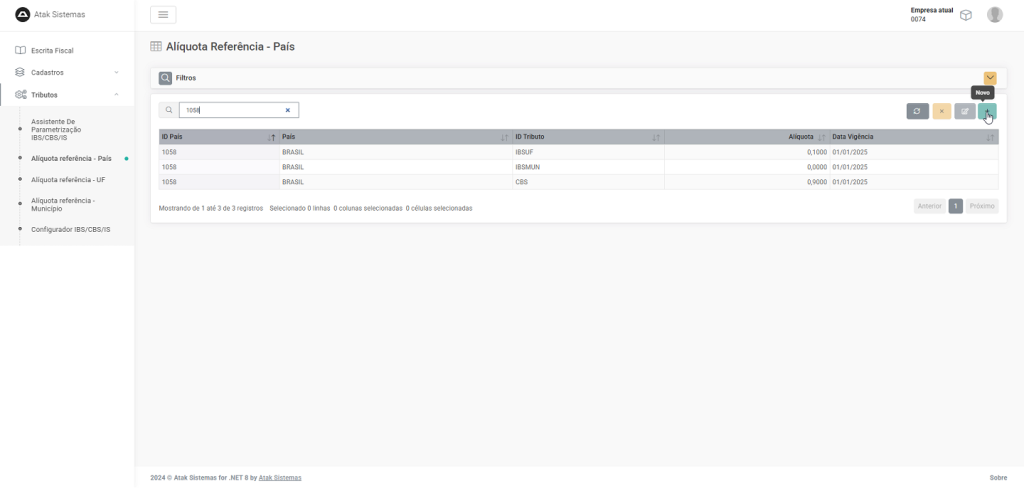Screen dimensions: 1024x491
Task: Toggle the hamburger sidebar menu button
Action: pyautogui.click(x=163, y=14)
